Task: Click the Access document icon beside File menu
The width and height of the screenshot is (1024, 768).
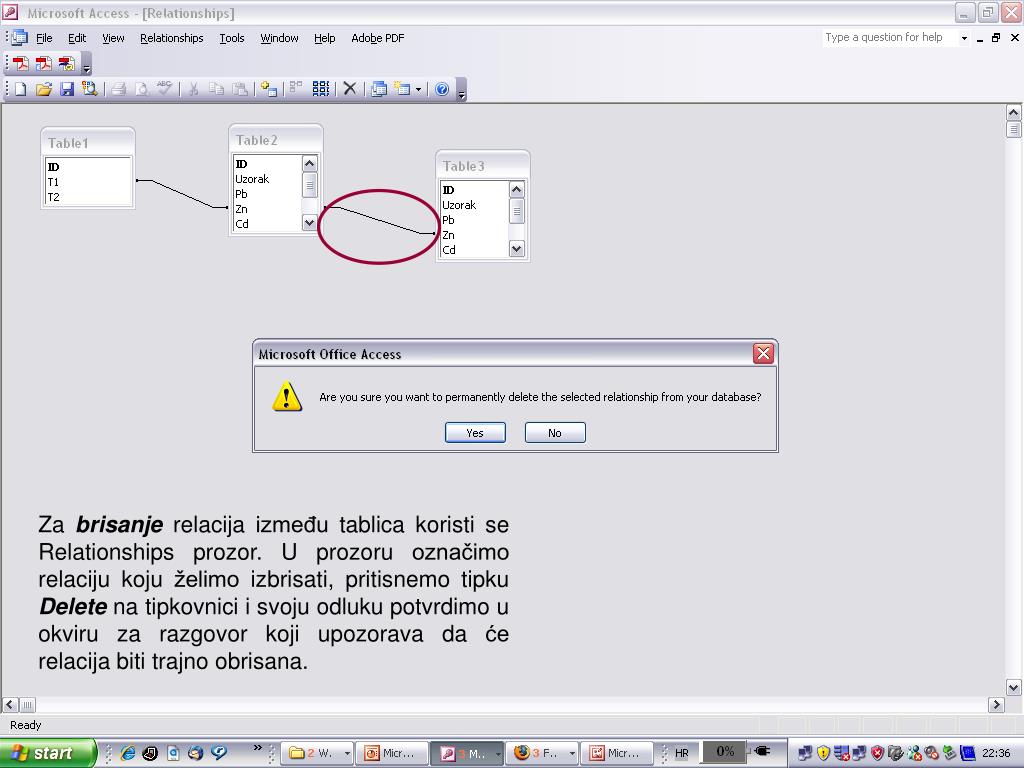Action: click(20, 38)
